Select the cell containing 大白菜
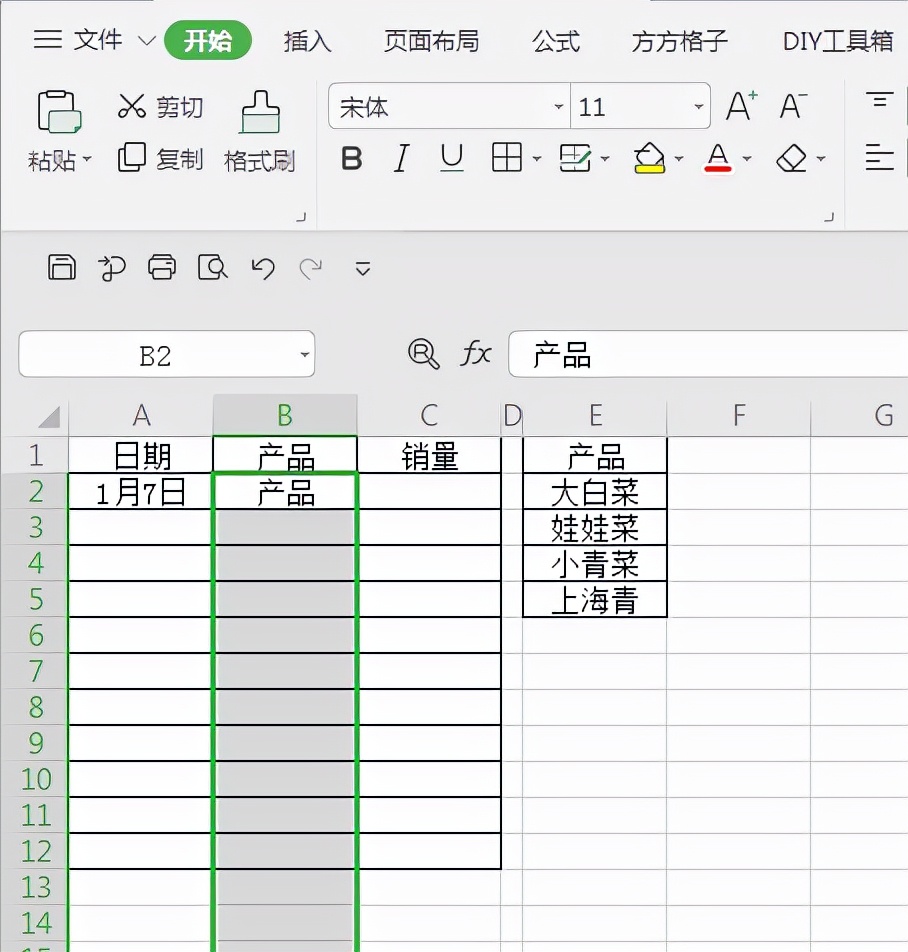Image resolution: width=908 pixels, height=952 pixels. coord(595,490)
